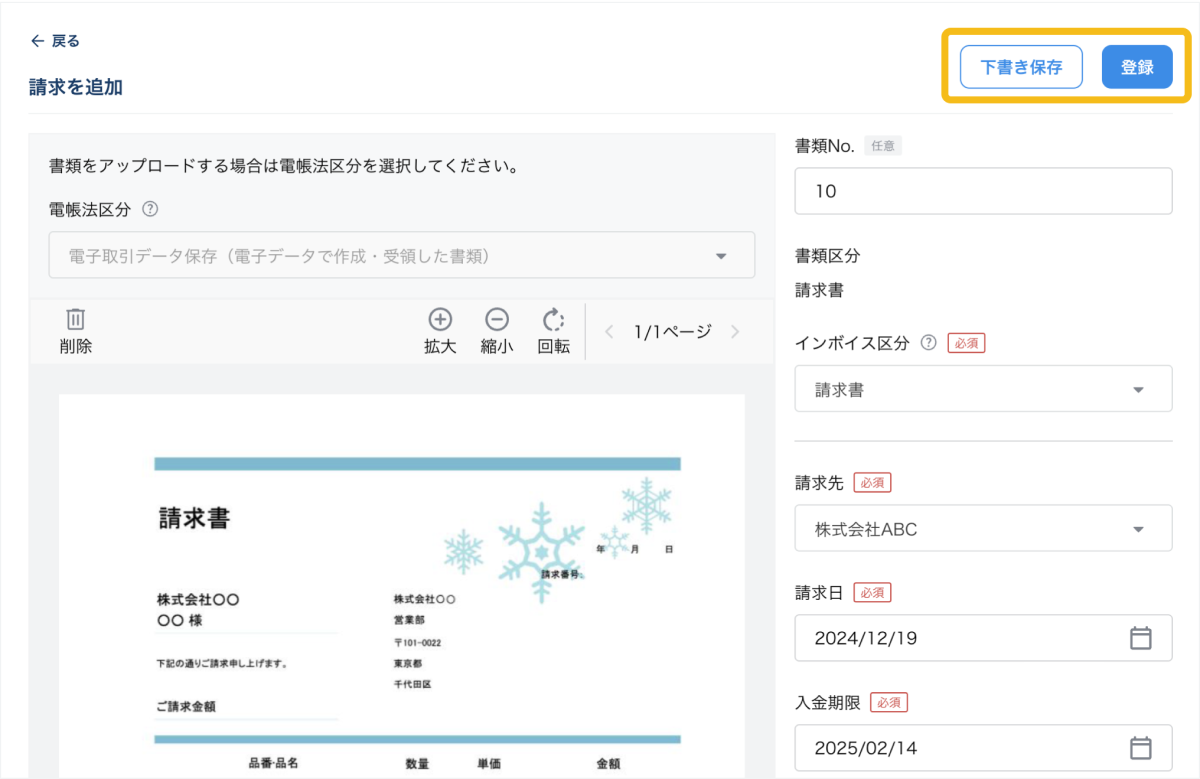
Task: Rotate the document using the 回転 icon
Action: (553, 320)
